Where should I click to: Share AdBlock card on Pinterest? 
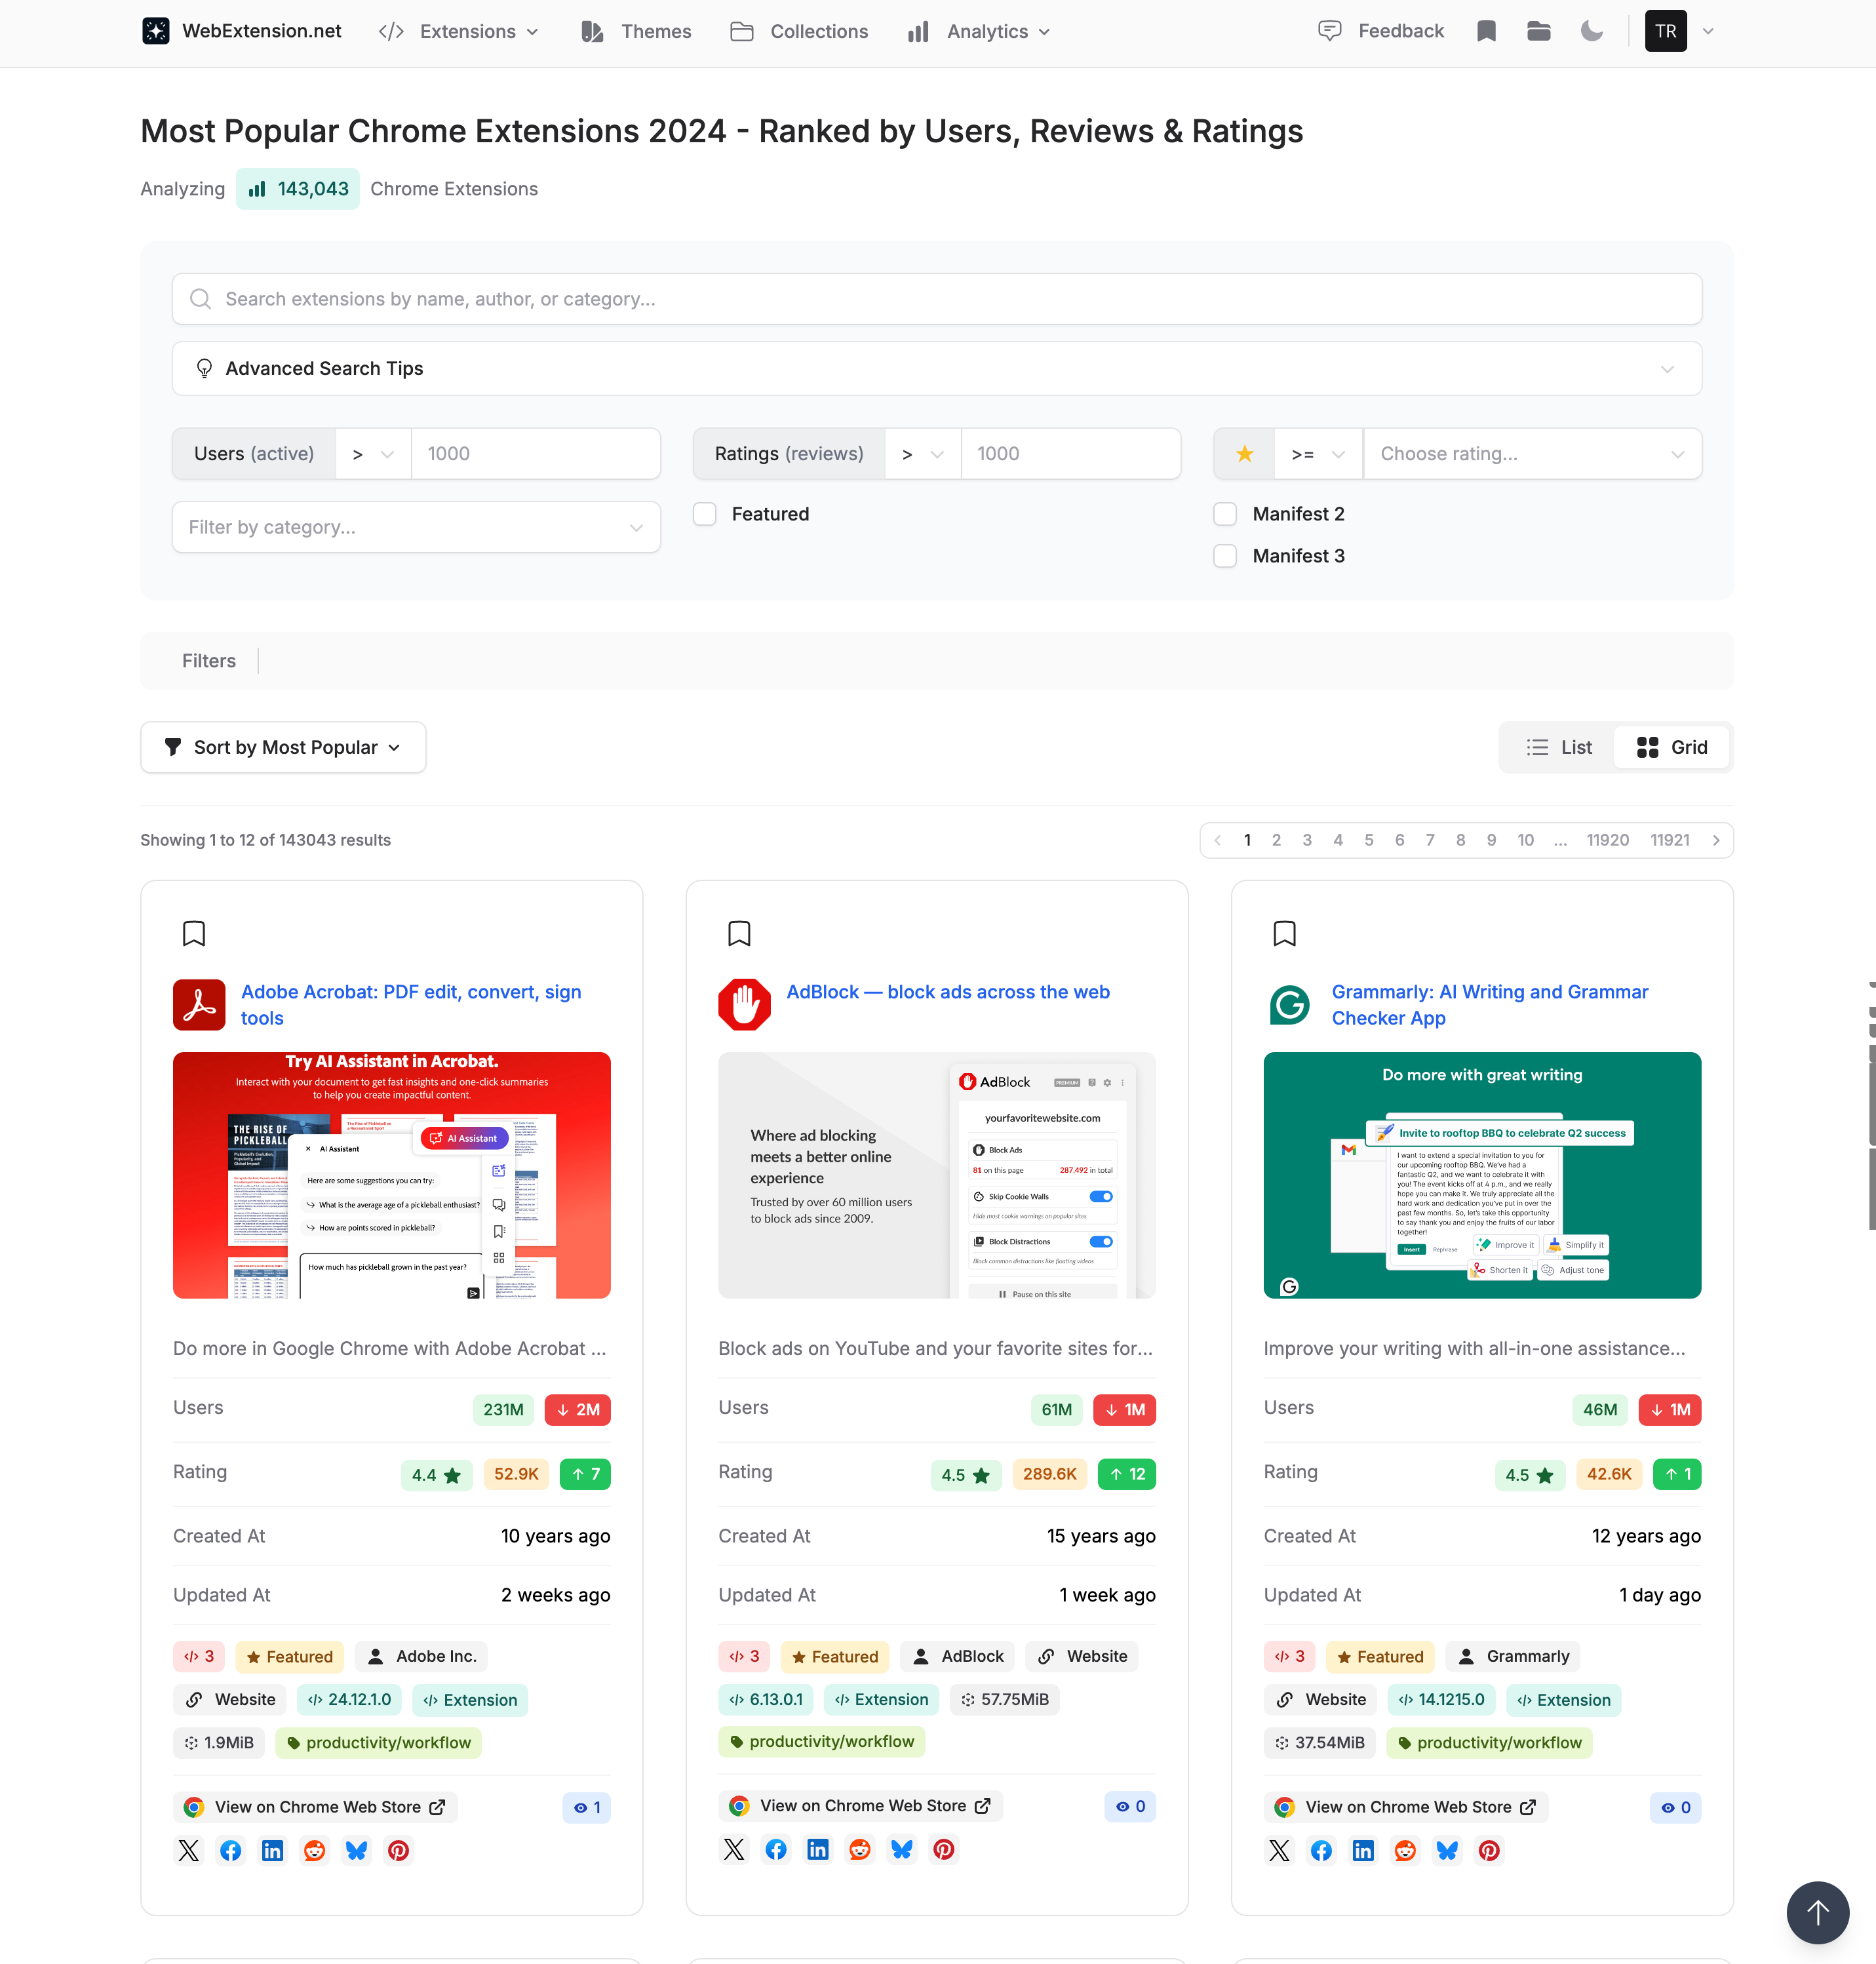click(944, 1849)
